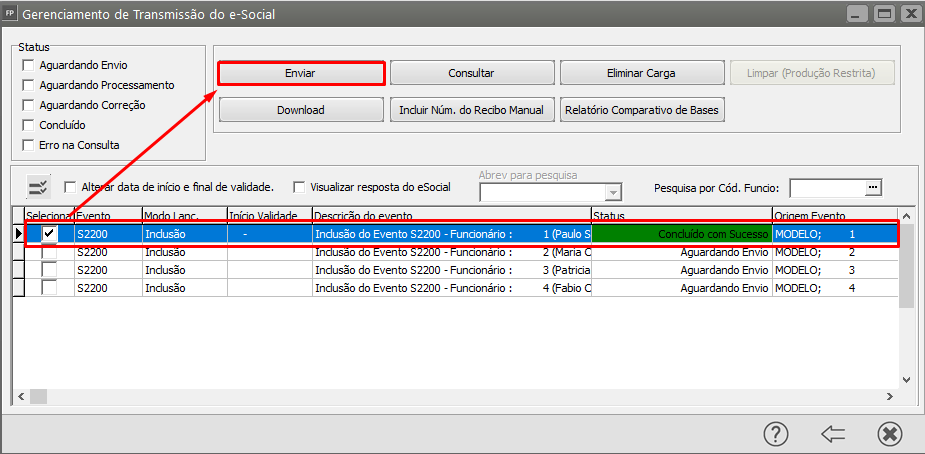925x454 pixels.
Task: Maximize the e-Social transmission window
Action: 883,14
